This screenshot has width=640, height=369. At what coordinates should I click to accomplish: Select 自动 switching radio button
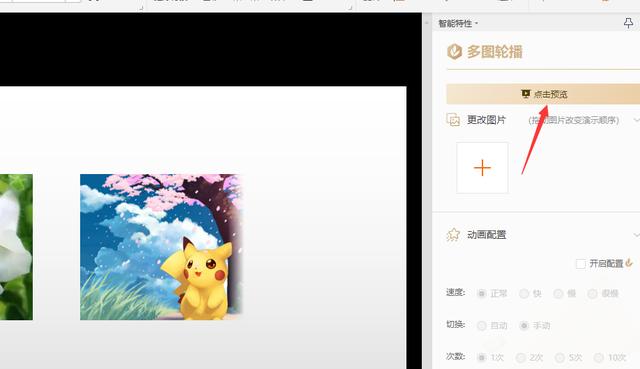[482, 326]
